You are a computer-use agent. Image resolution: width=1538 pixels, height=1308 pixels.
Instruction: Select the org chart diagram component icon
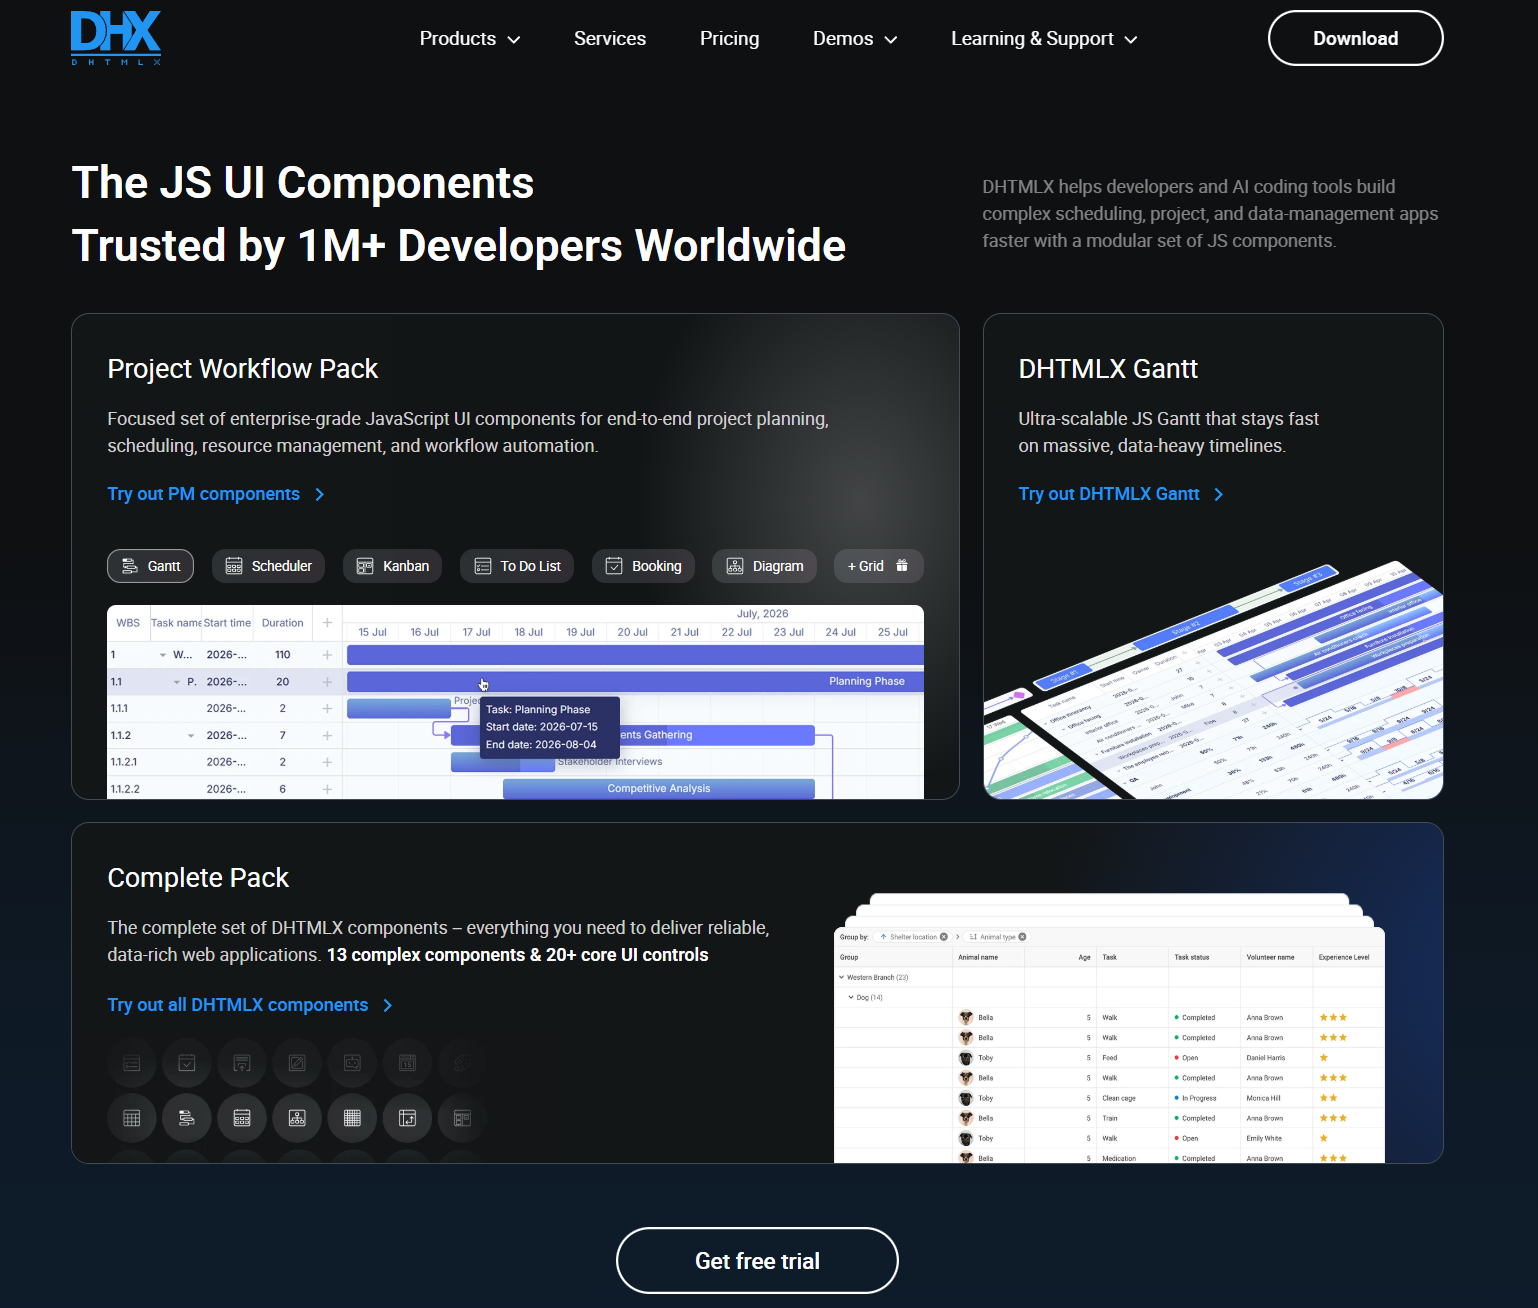[x=297, y=1118]
